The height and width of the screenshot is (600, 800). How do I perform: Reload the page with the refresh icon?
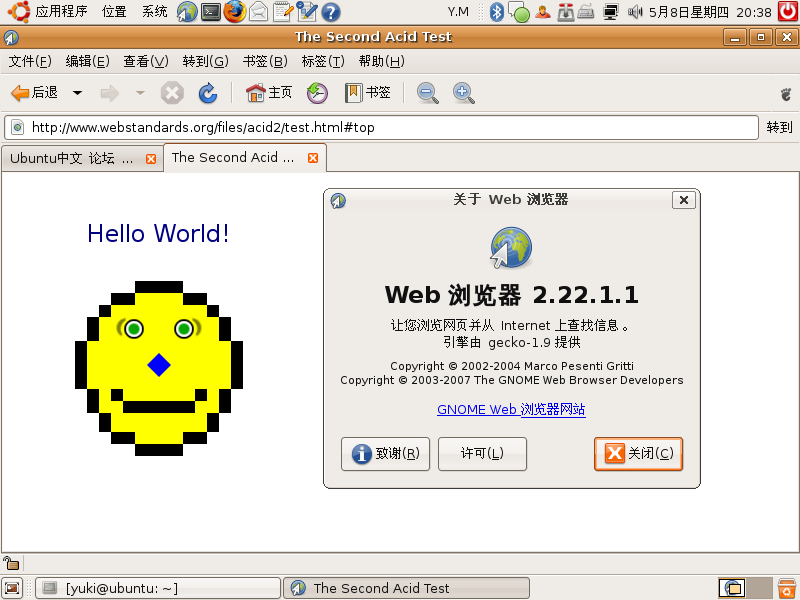tap(208, 93)
